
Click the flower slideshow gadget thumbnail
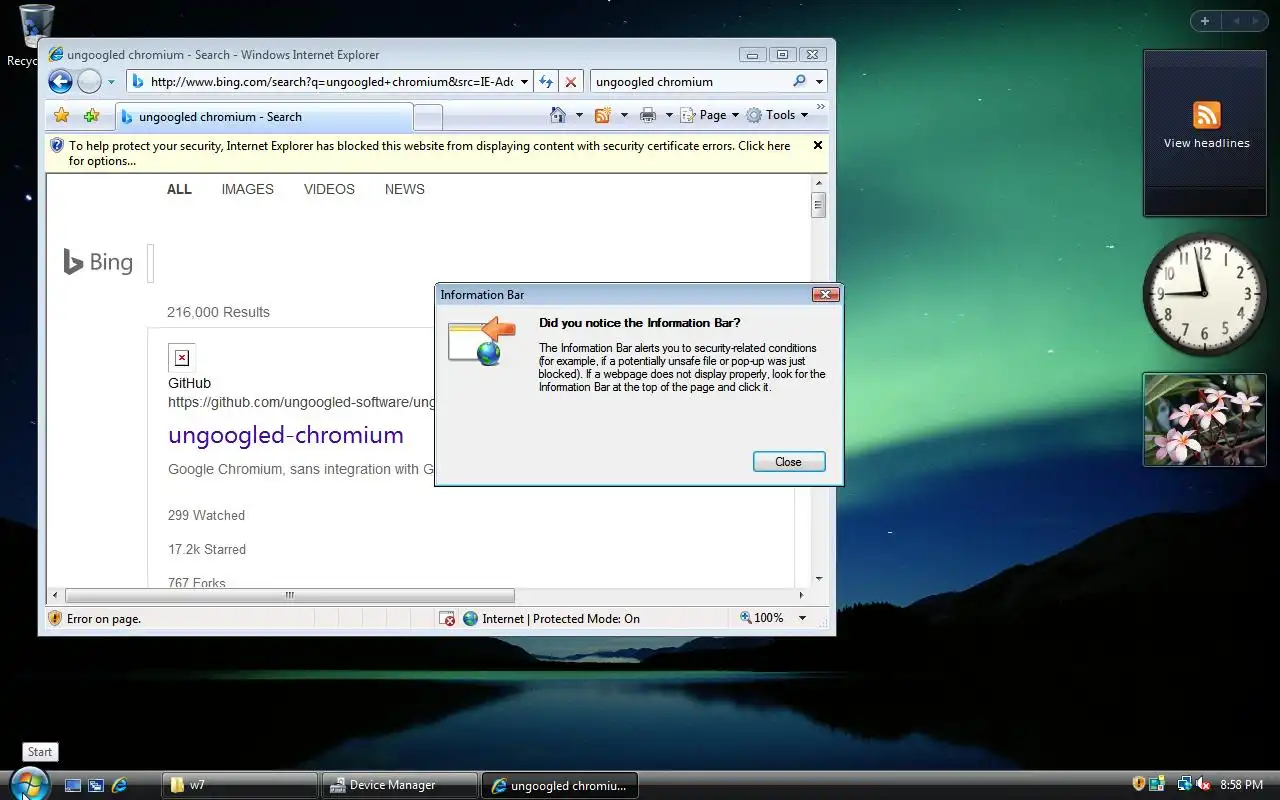click(x=1205, y=420)
